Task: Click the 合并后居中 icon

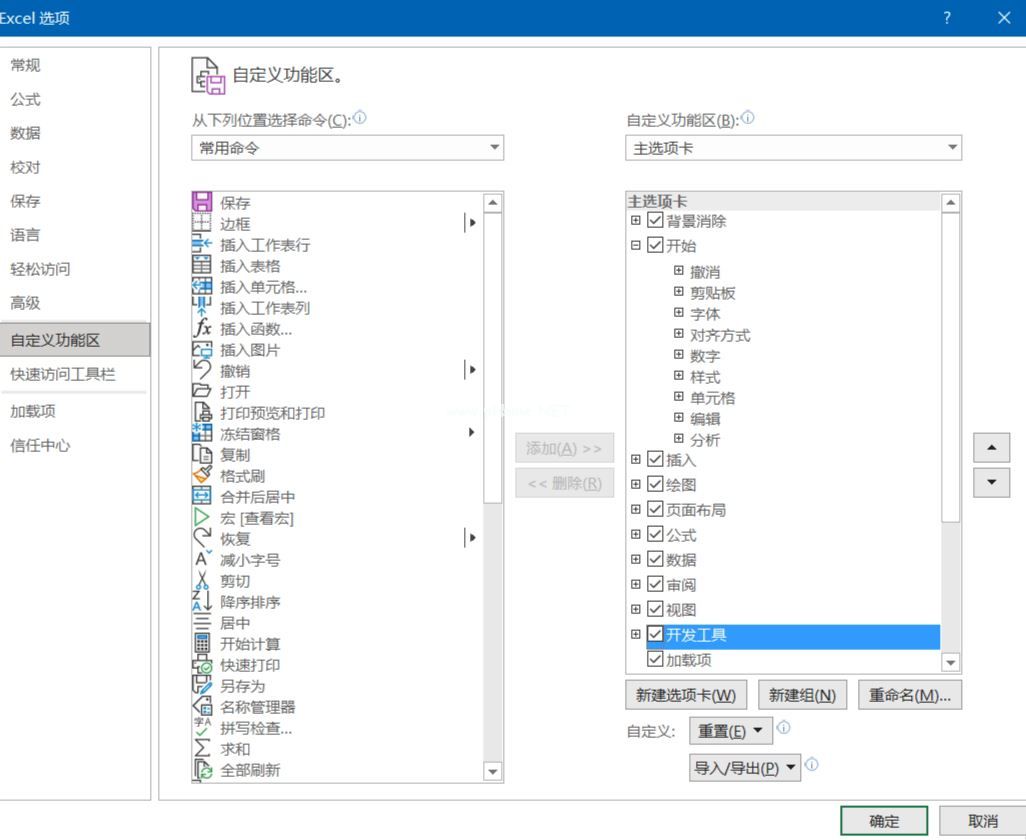Action: (x=202, y=496)
